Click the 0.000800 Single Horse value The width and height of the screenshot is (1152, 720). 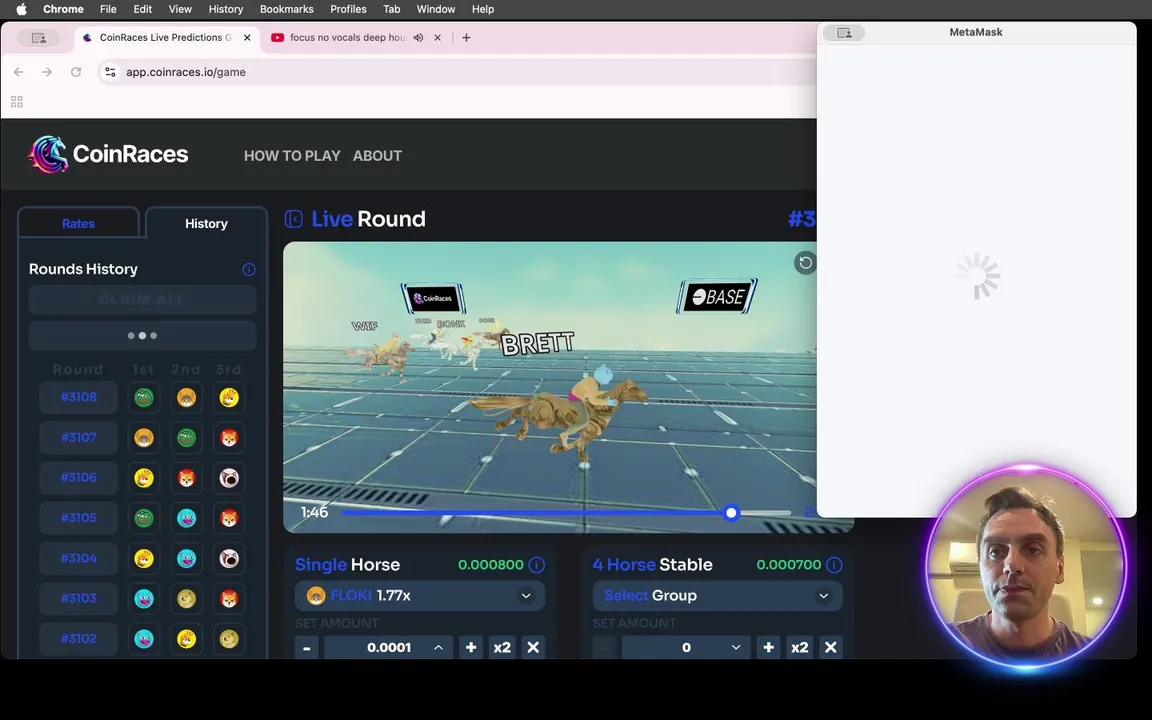(491, 565)
